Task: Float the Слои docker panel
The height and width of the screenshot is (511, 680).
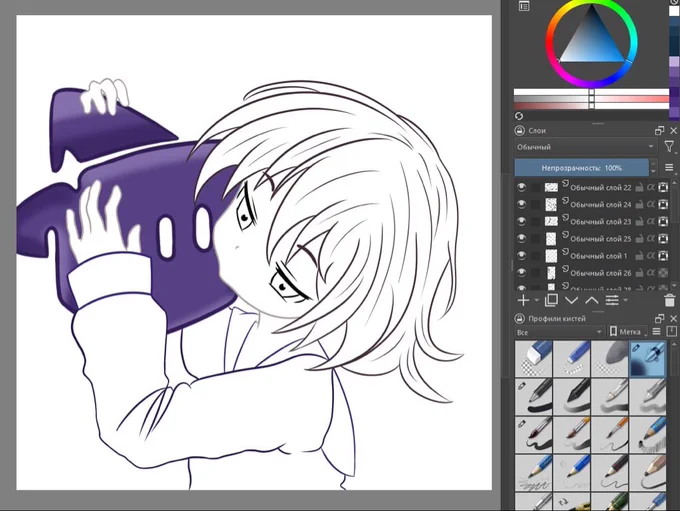Action: 659,131
